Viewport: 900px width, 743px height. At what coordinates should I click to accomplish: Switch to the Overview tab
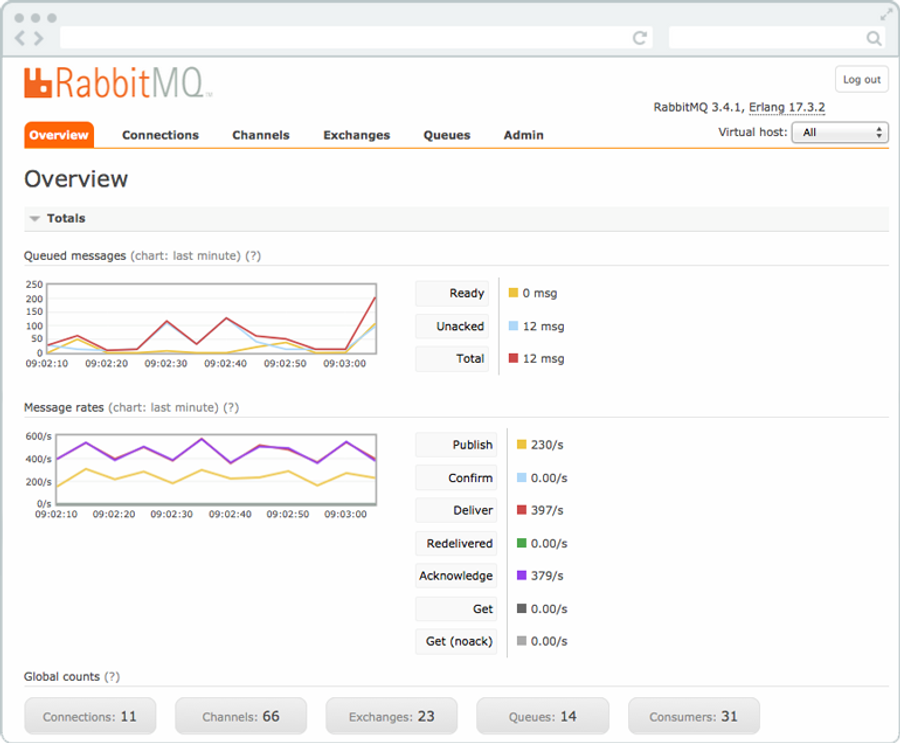click(59, 135)
